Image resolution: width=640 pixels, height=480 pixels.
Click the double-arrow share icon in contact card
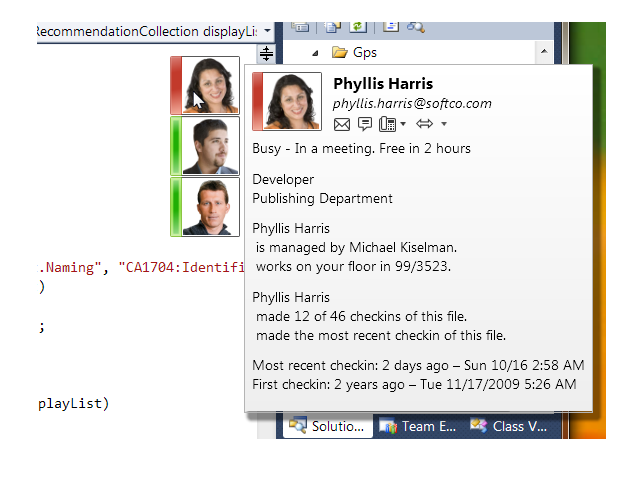(424, 124)
